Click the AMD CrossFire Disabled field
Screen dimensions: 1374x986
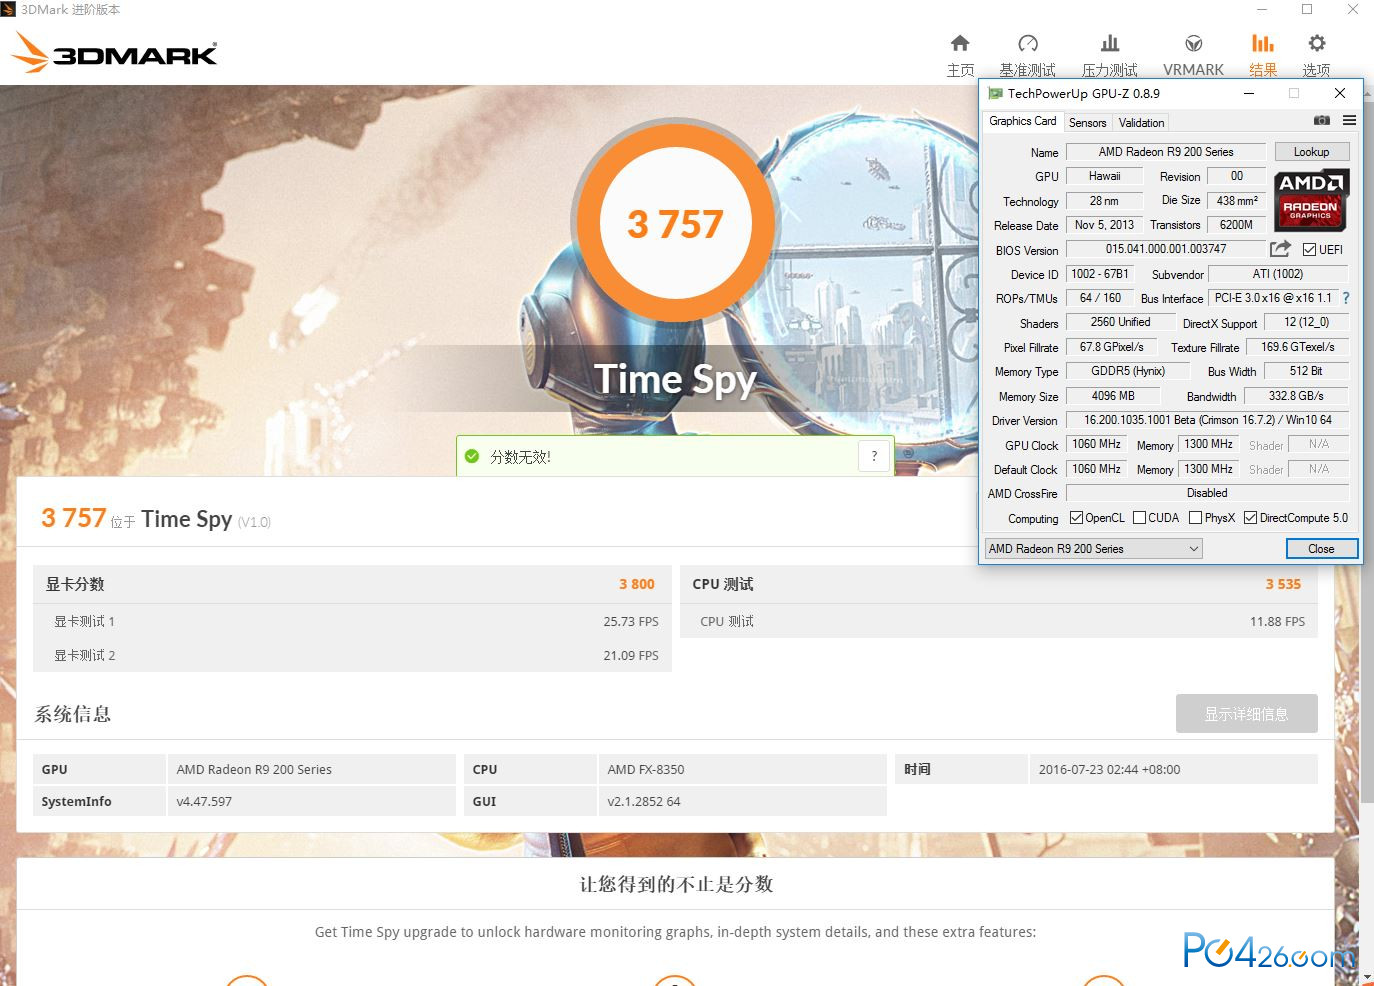click(x=1208, y=493)
